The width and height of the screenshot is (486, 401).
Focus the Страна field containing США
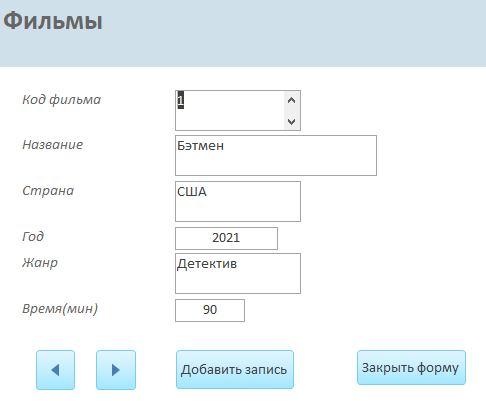coord(238,201)
